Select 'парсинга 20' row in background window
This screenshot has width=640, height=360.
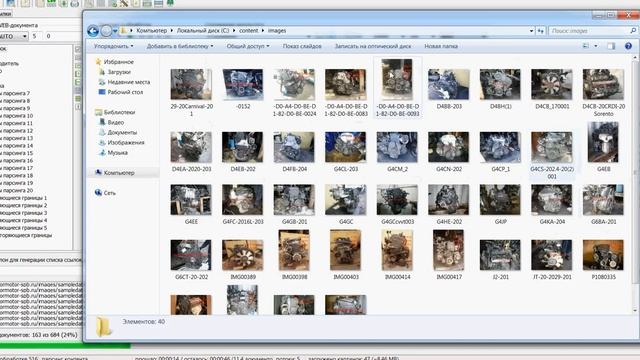coord(16,191)
